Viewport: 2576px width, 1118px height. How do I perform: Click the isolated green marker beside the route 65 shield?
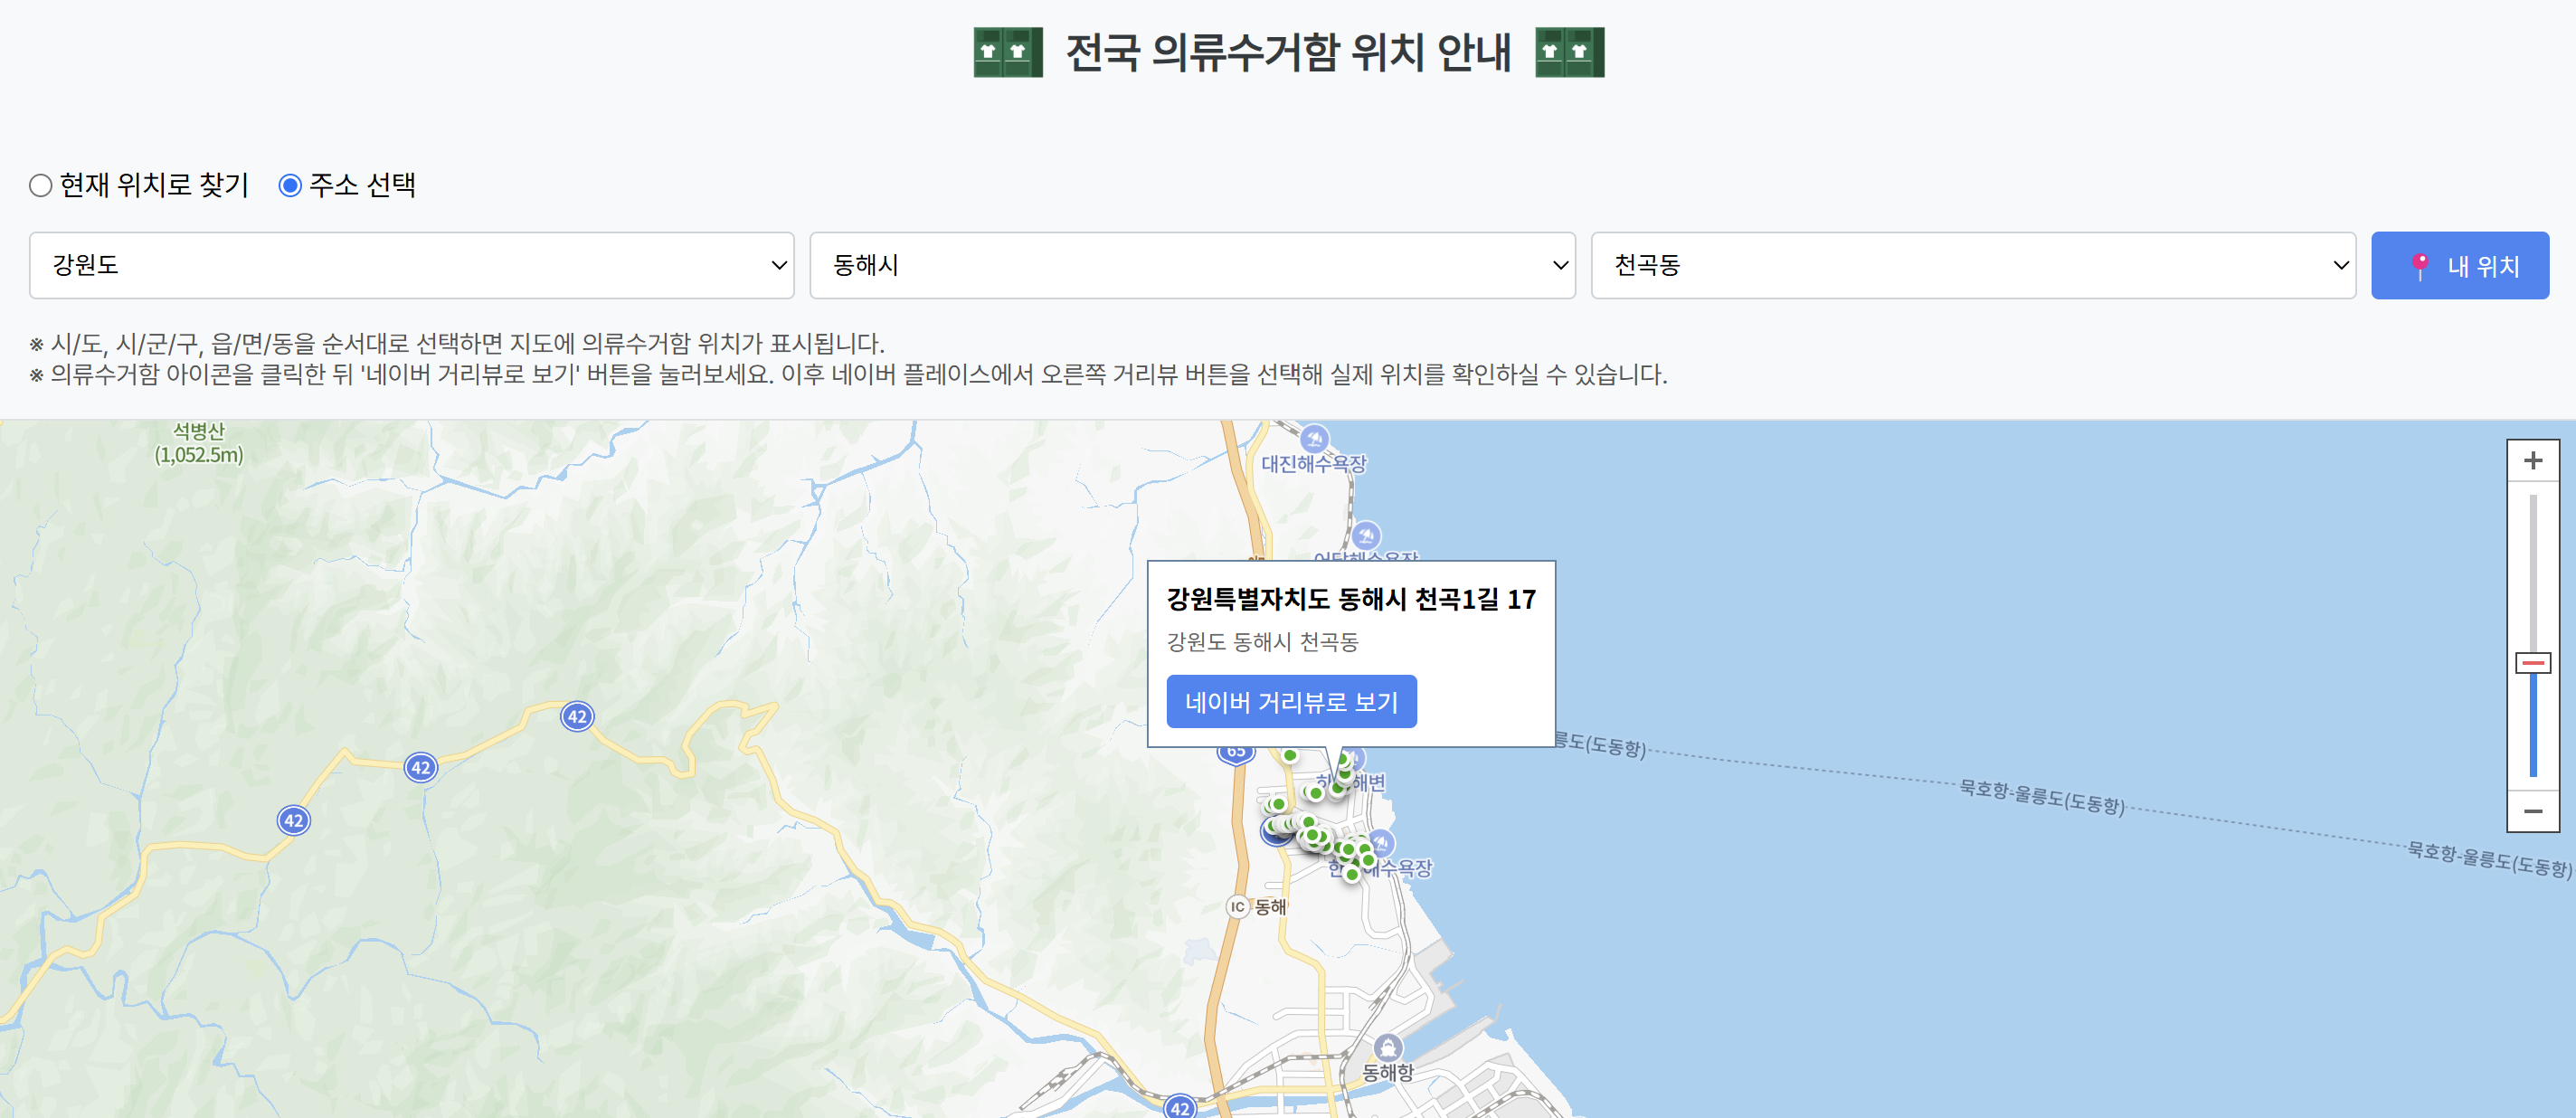click(1290, 755)
